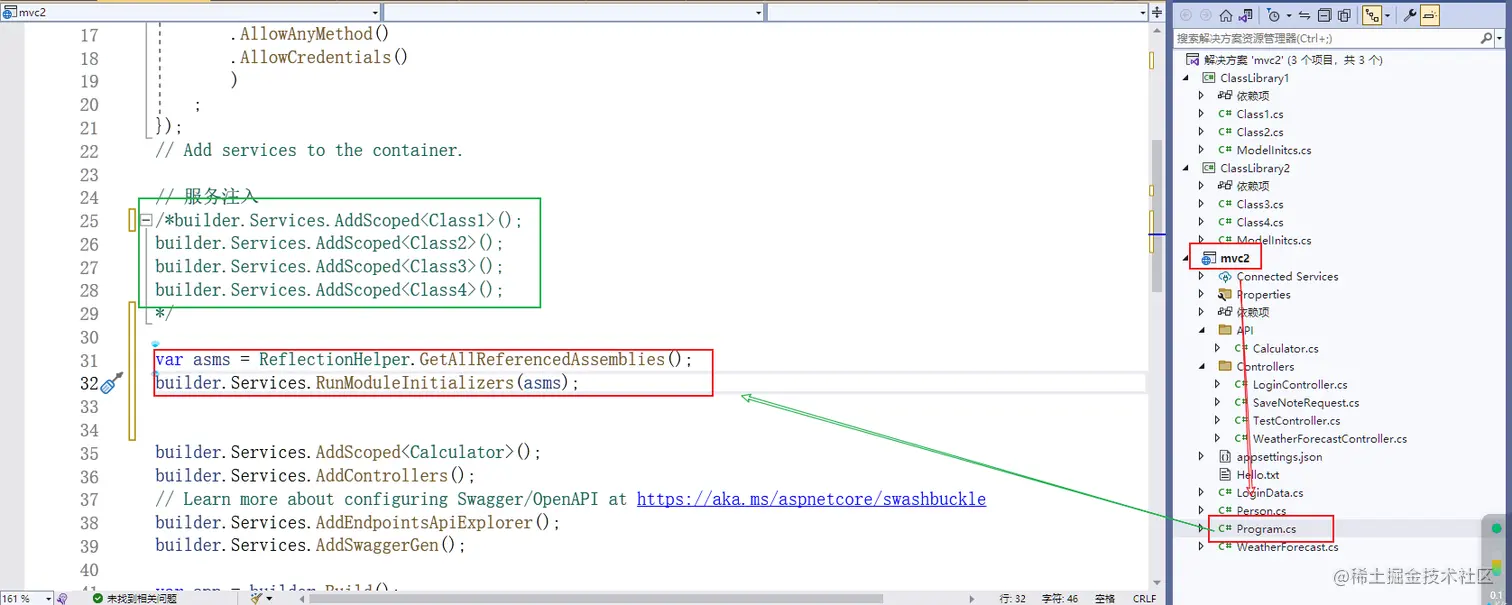Viewport: 1512px width, 605px height.
Task: Click the '空格' spaces indicator in status bar
Action: pos(1105,598)
